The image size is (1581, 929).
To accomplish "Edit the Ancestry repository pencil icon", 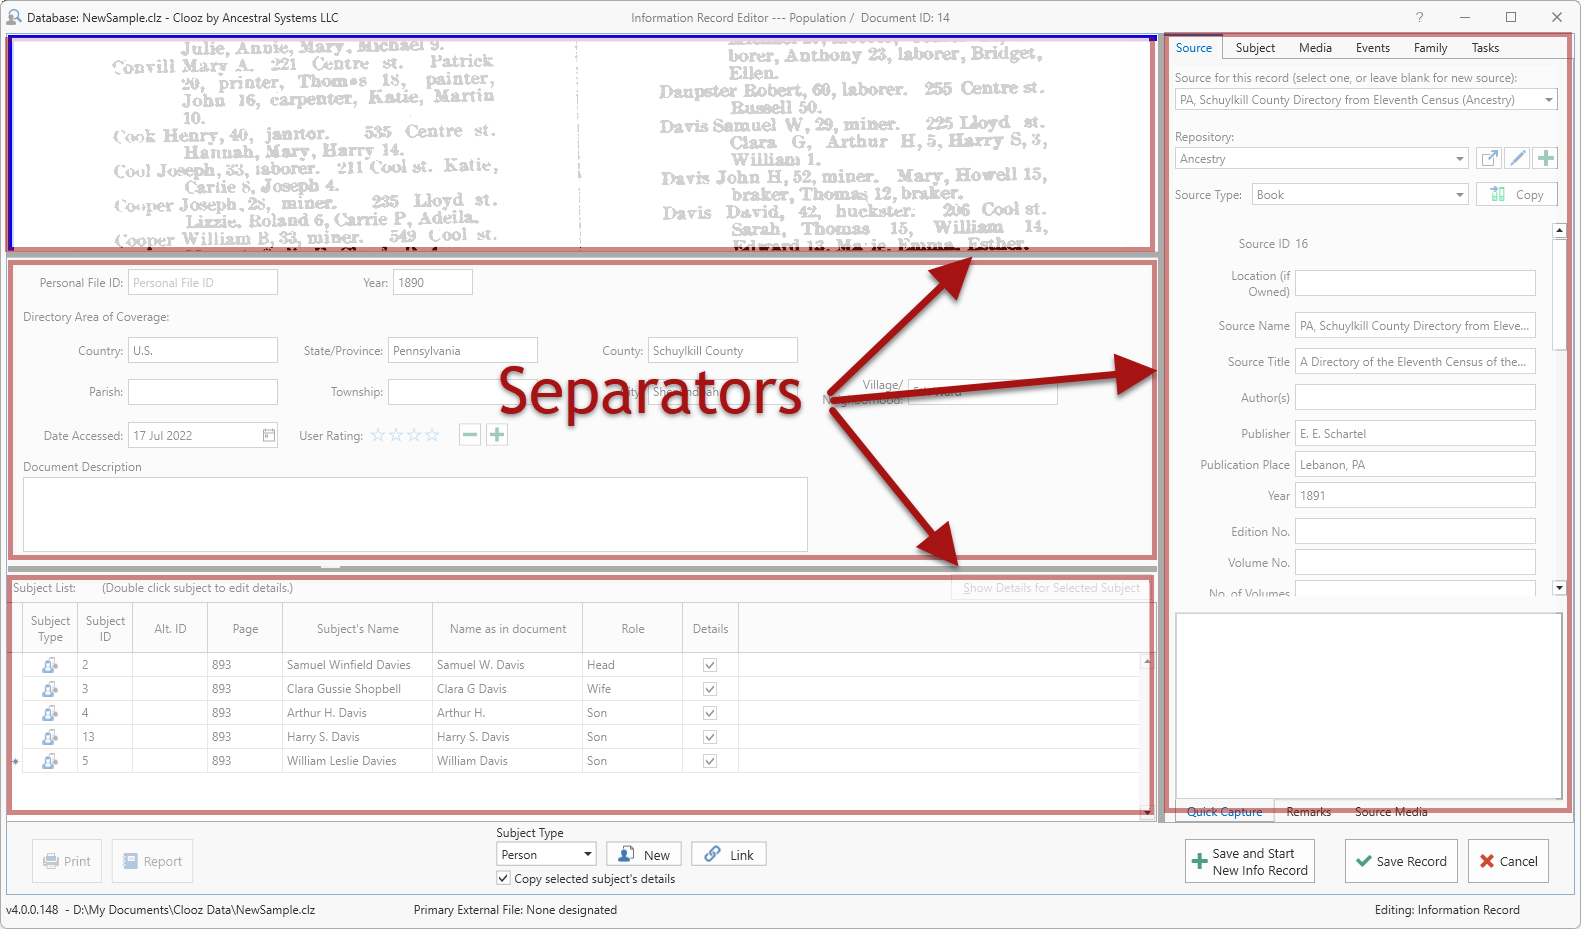I will click(1518, 158).
